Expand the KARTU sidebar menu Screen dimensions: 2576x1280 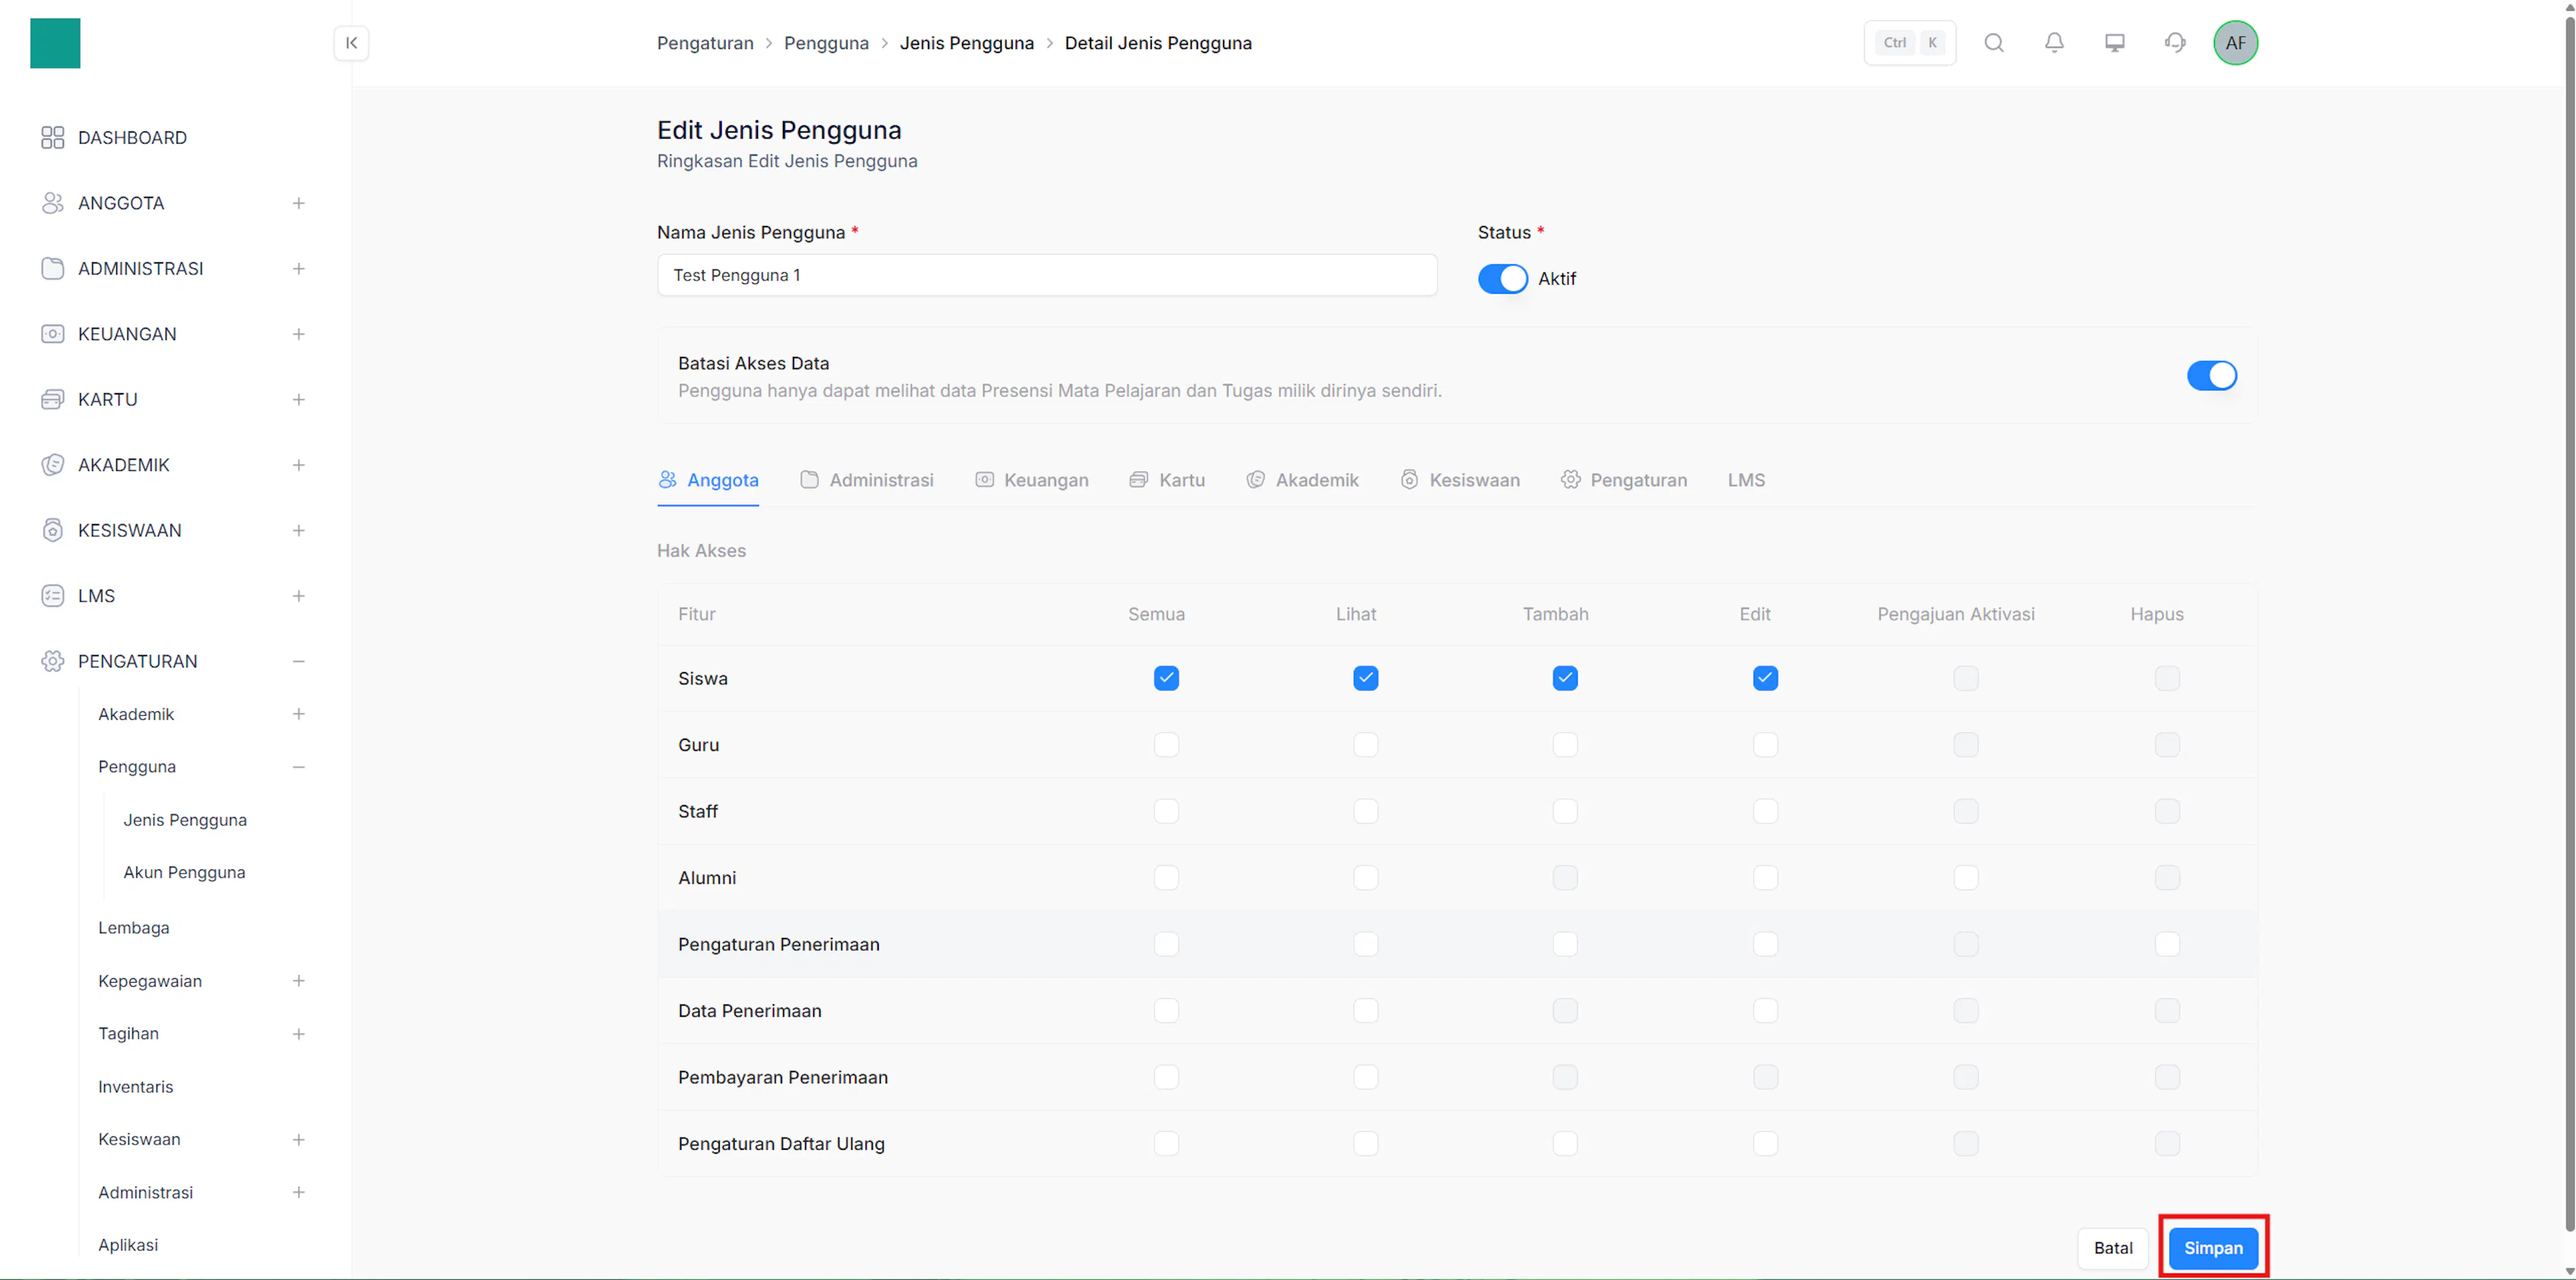coord(298,400)
